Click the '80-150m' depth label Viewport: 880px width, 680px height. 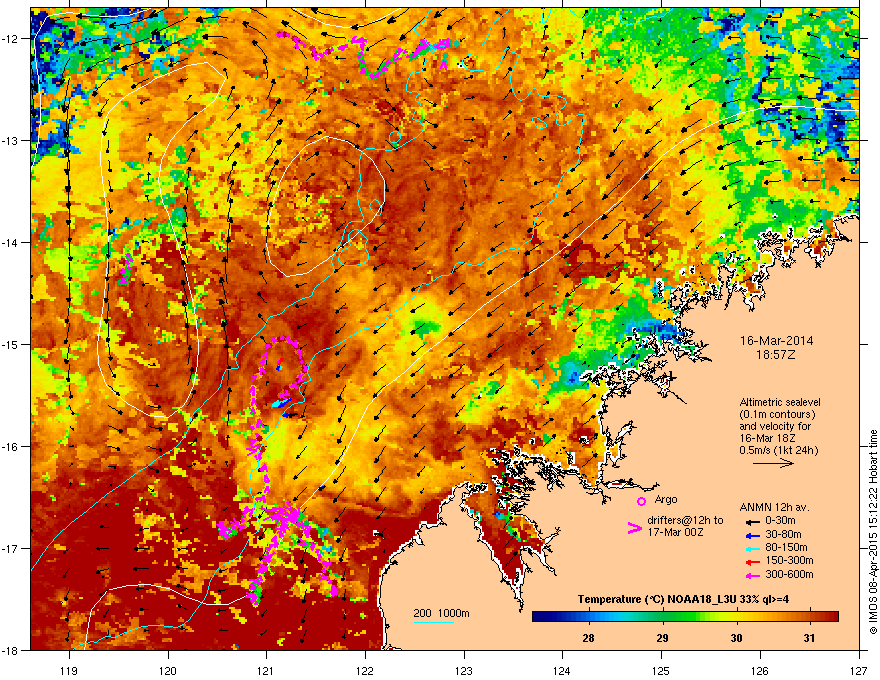tap(786, 548)
